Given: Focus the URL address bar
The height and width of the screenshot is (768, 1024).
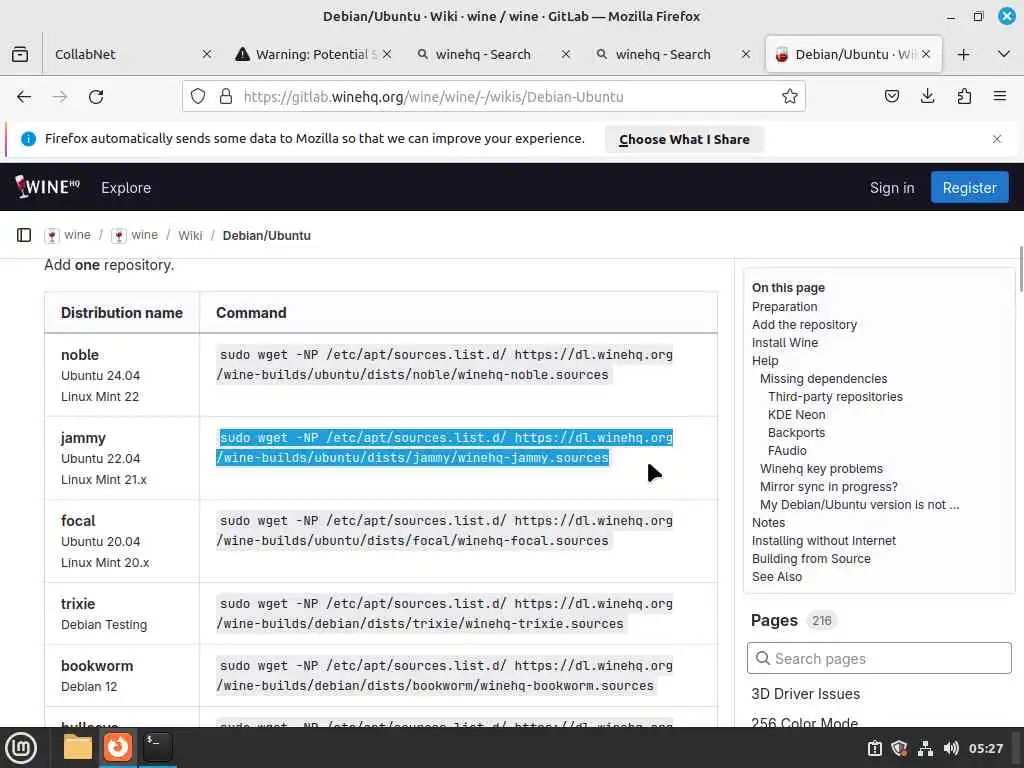Looking at the screenshot, I should pyautogui.click(x=496, y=97).
